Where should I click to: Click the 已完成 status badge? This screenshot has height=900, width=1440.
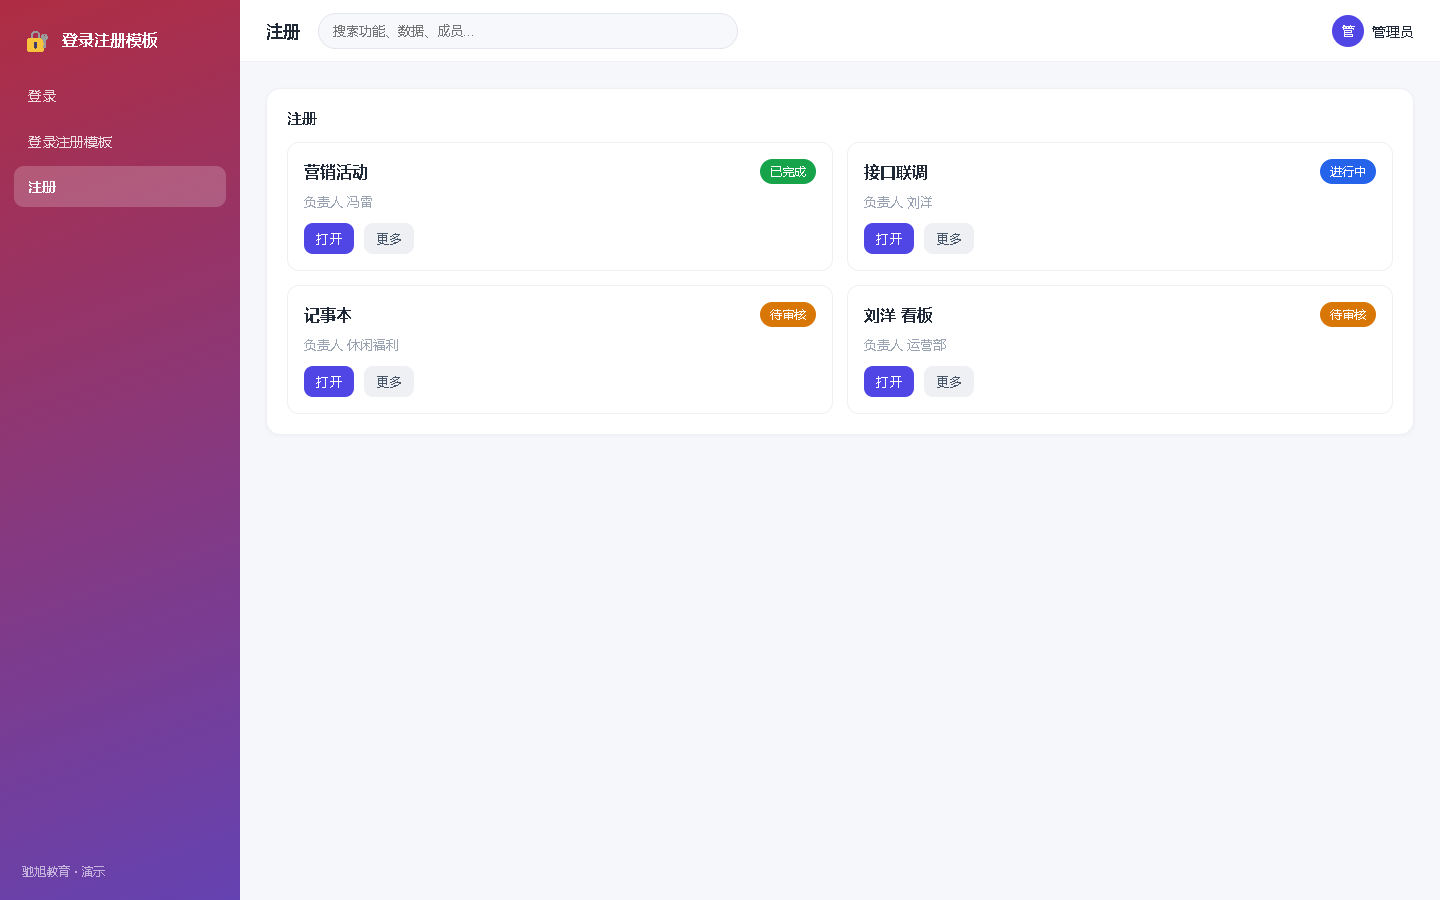[x=788, y=172]
